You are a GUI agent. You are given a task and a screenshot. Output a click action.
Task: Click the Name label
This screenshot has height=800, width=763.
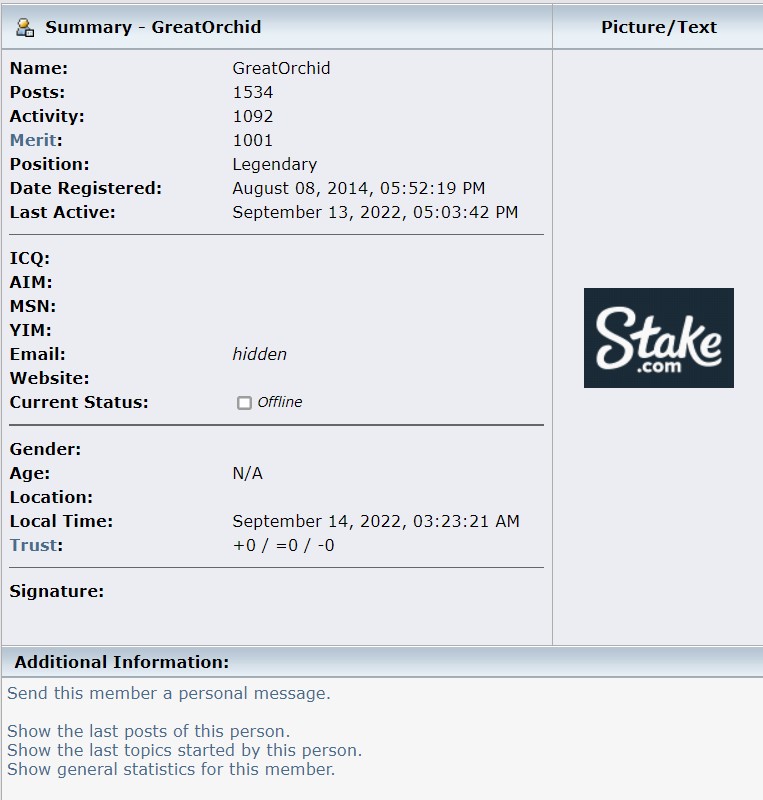coord(39,68)
